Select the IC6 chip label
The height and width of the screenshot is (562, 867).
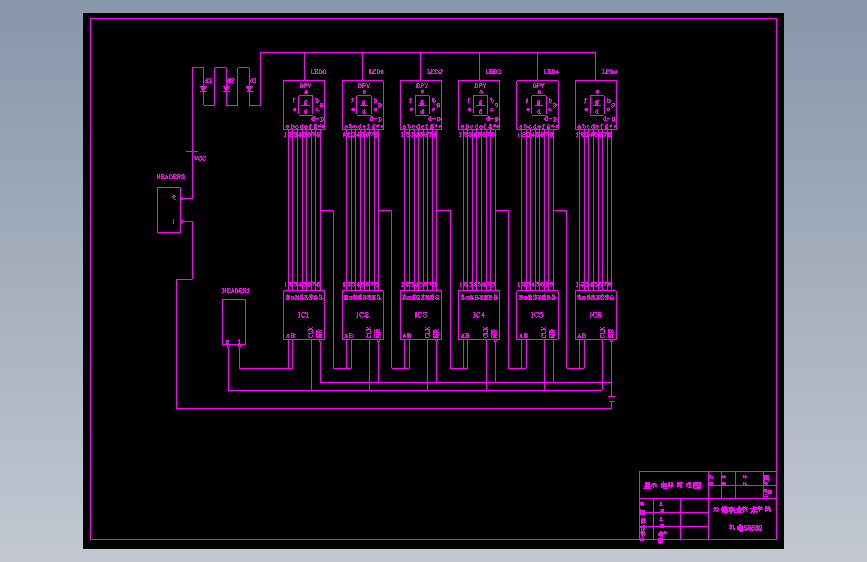[596, 315]
